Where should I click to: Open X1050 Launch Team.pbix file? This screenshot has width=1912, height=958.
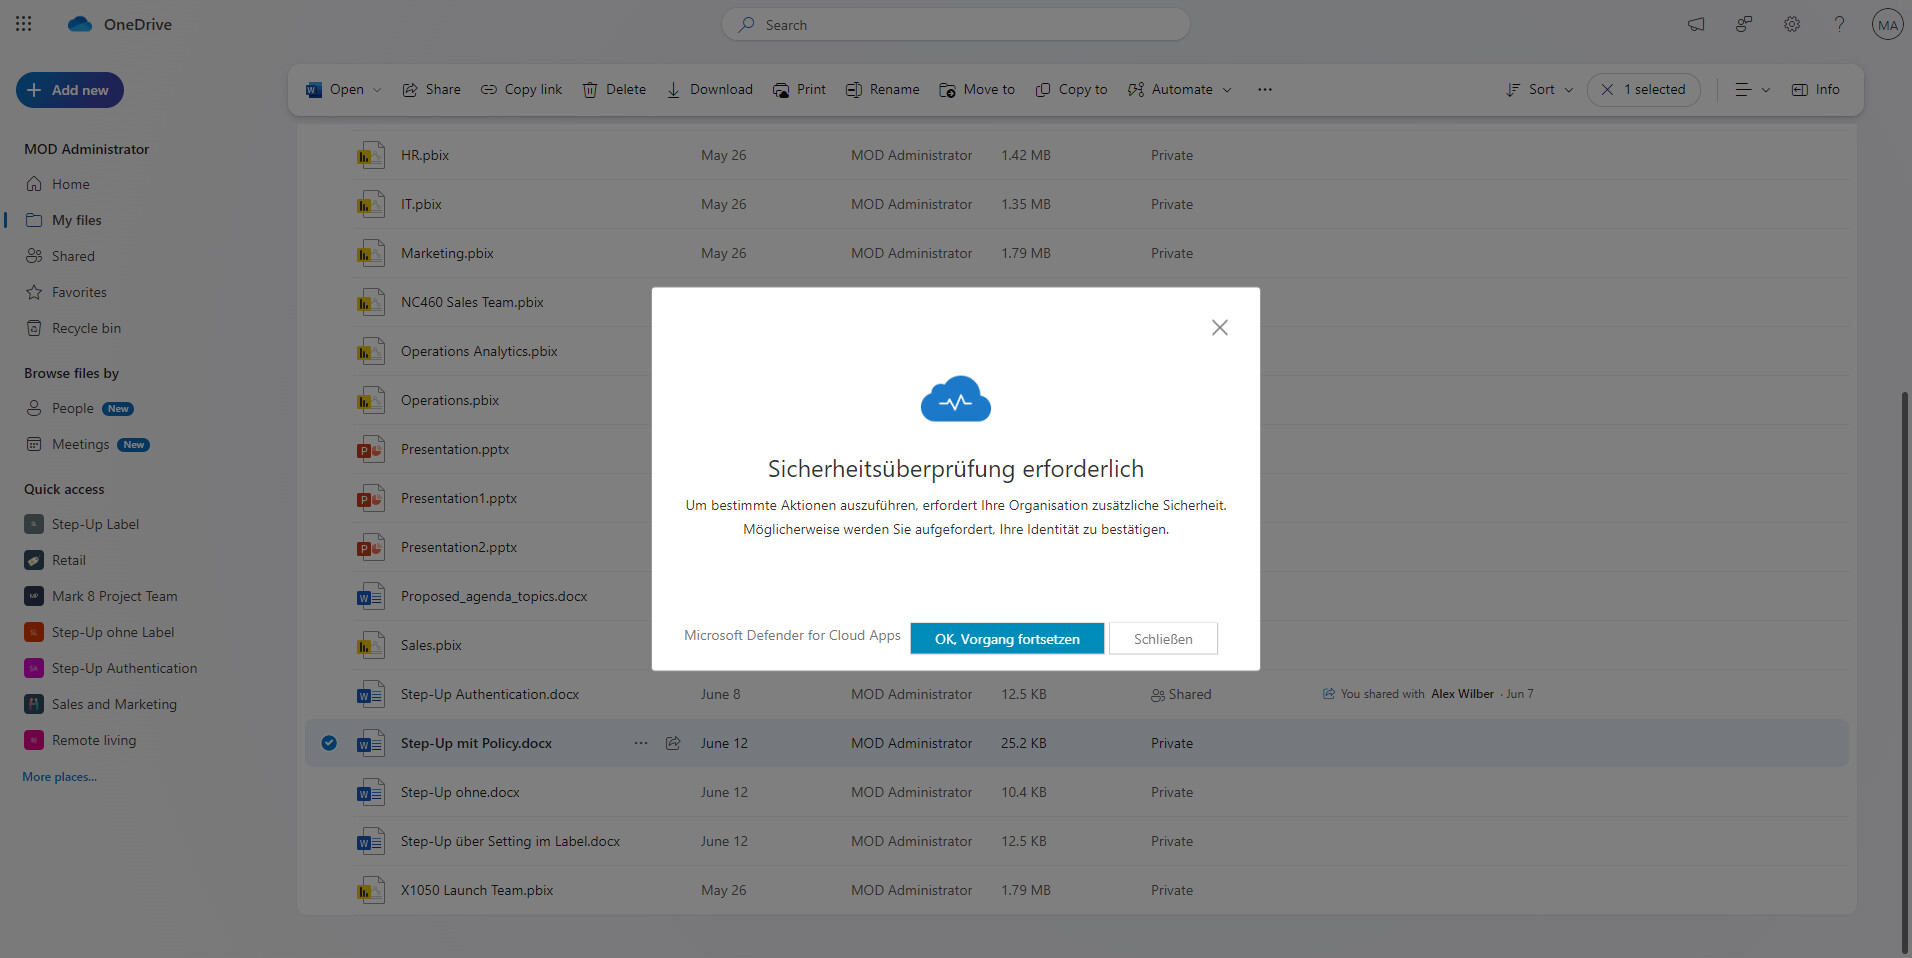[477, 890]
